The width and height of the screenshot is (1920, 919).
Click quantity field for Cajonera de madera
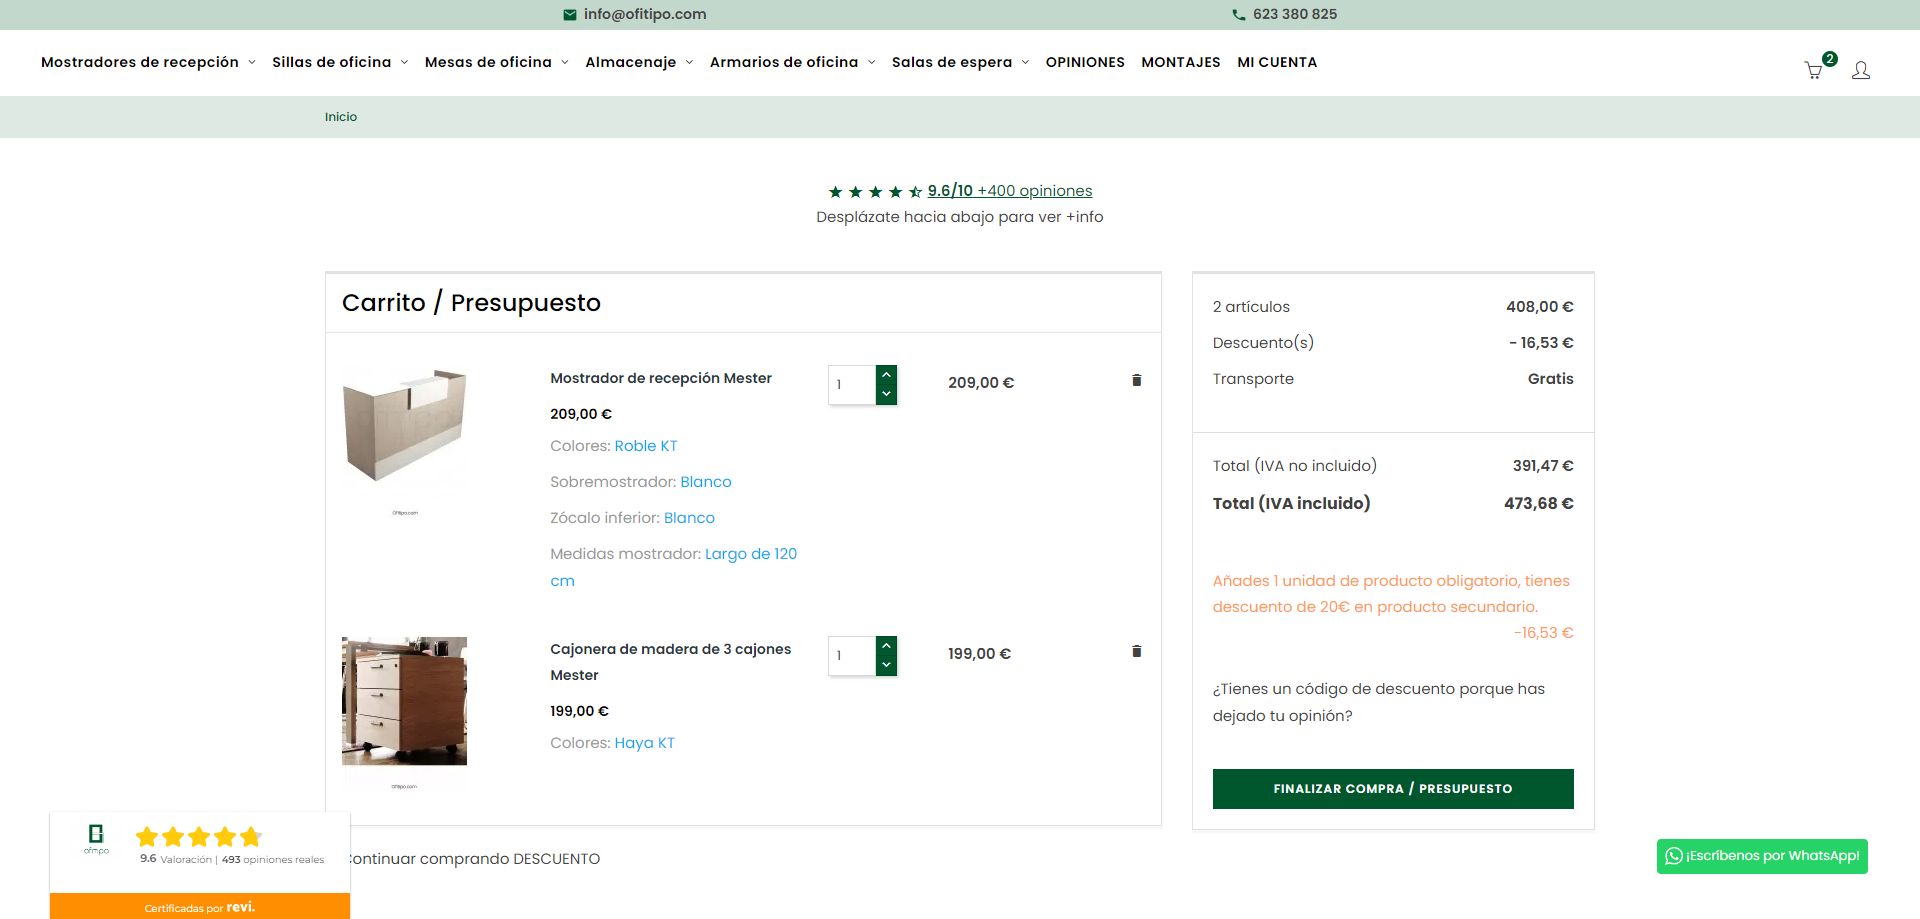click(852, 656)
